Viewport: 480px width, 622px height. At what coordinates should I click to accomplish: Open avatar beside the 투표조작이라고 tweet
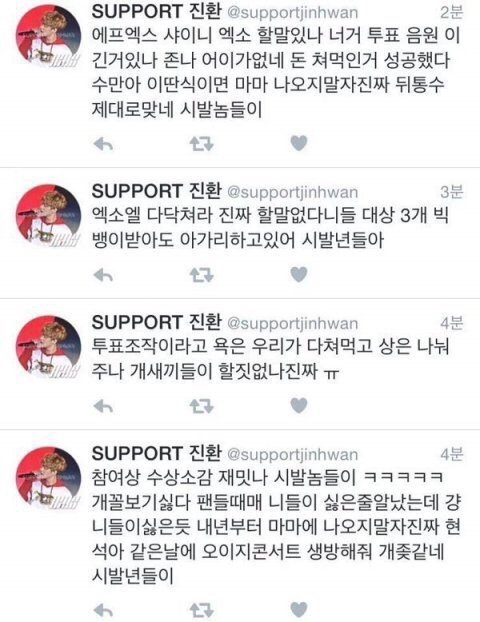(48, 347)
